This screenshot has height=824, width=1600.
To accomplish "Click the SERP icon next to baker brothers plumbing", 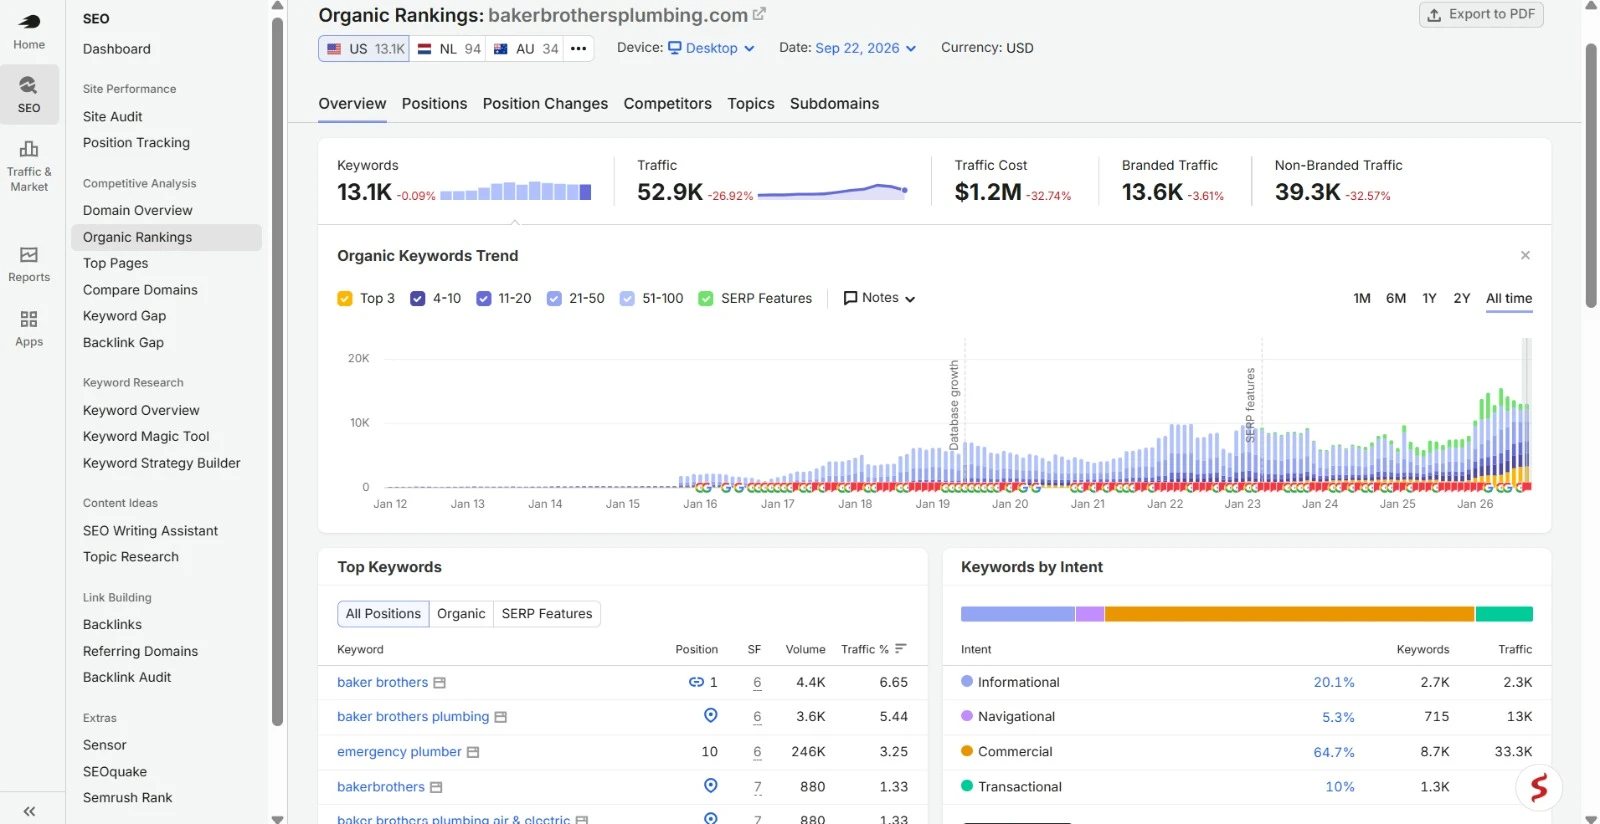I will [x=501, y=717].
